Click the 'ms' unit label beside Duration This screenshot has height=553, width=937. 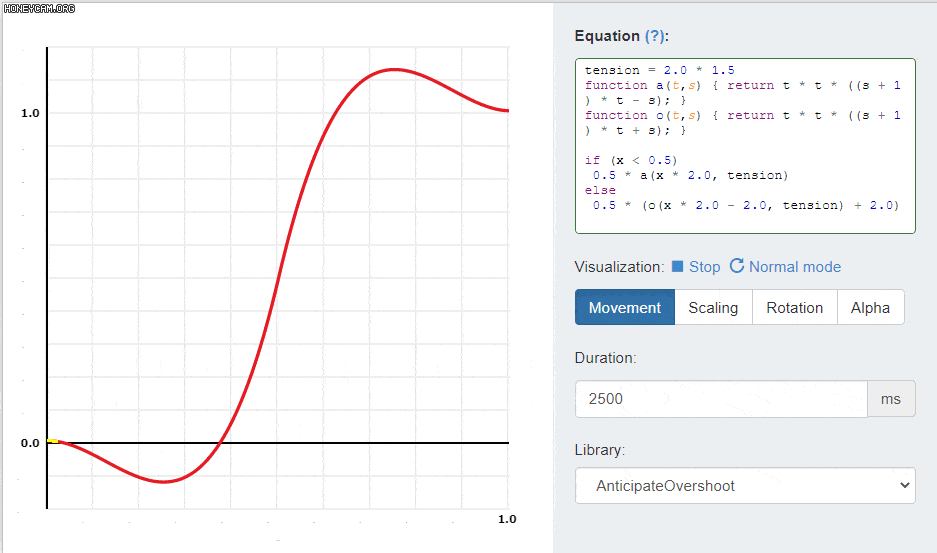click(x=891, y=399)
